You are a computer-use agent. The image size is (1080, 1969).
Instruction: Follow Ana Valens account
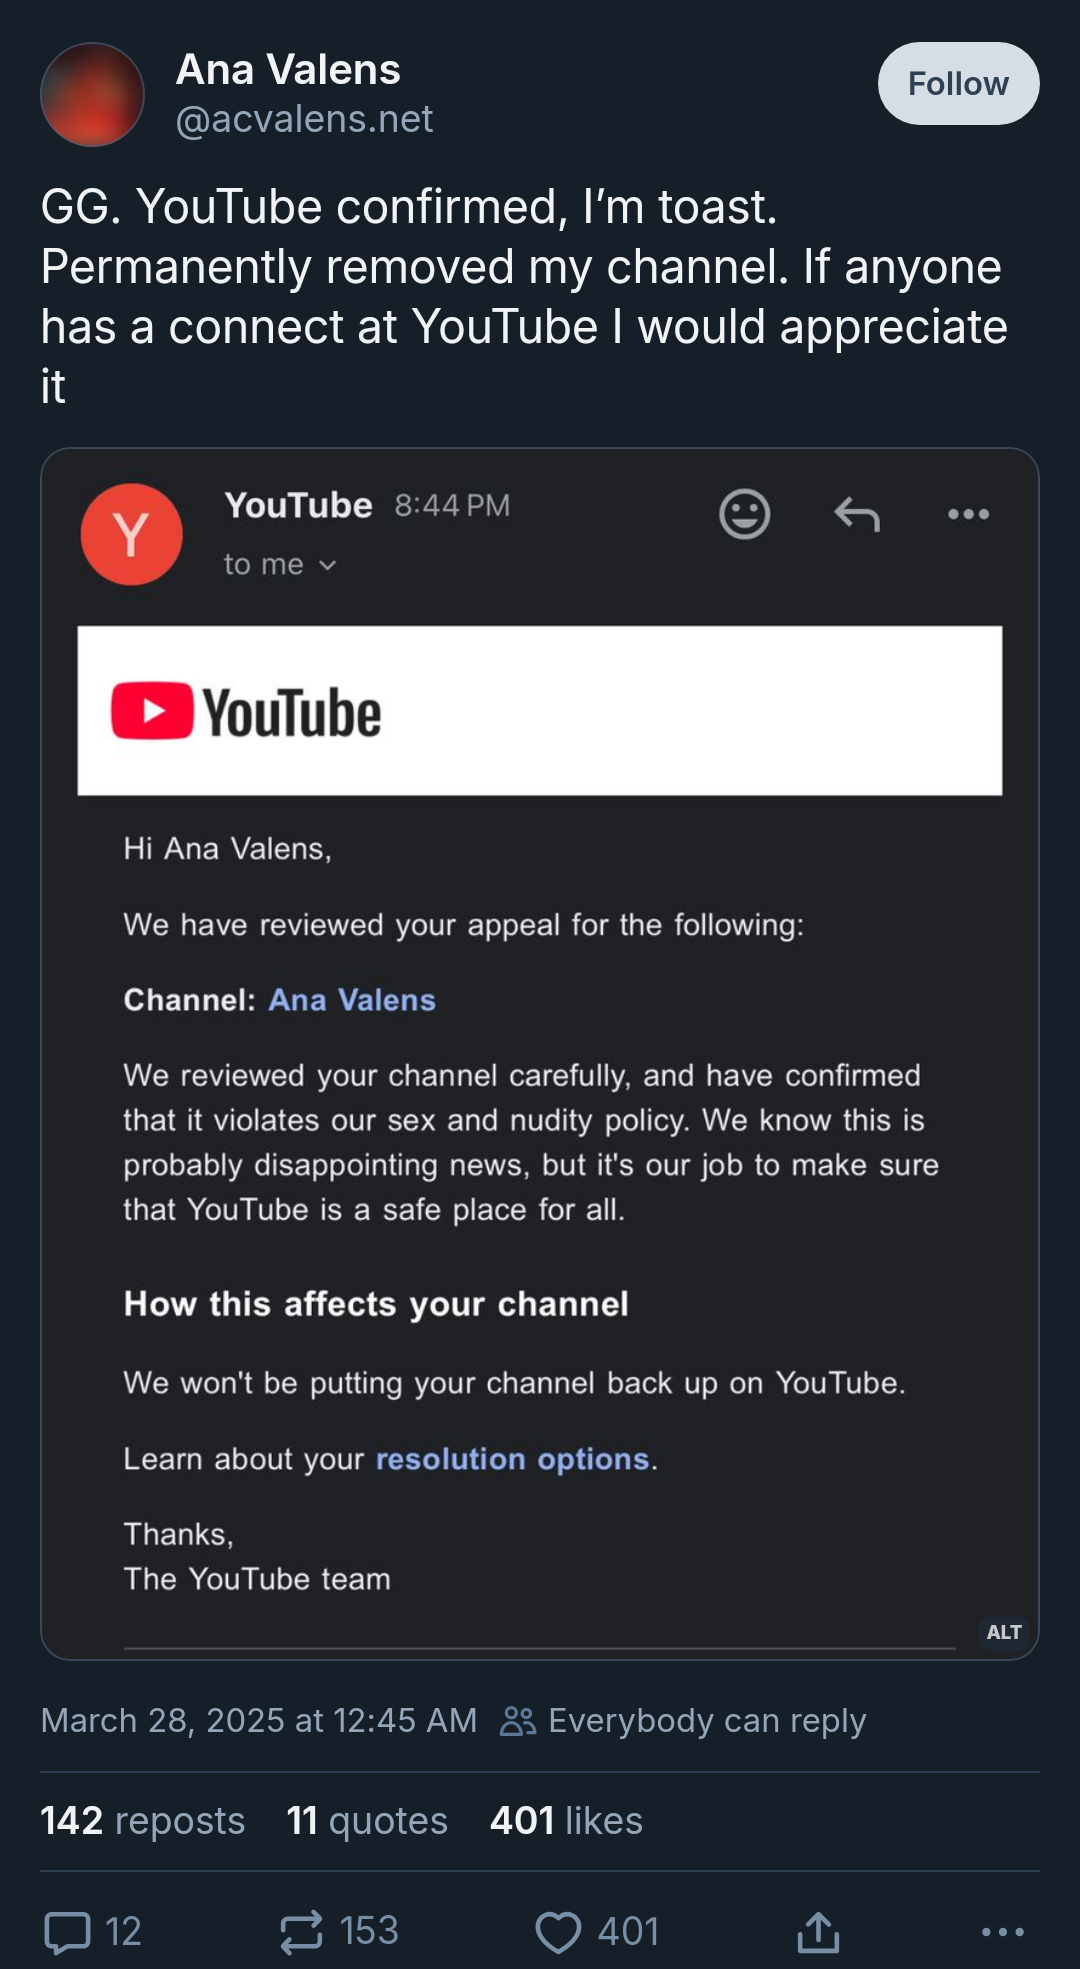(957, 84)
